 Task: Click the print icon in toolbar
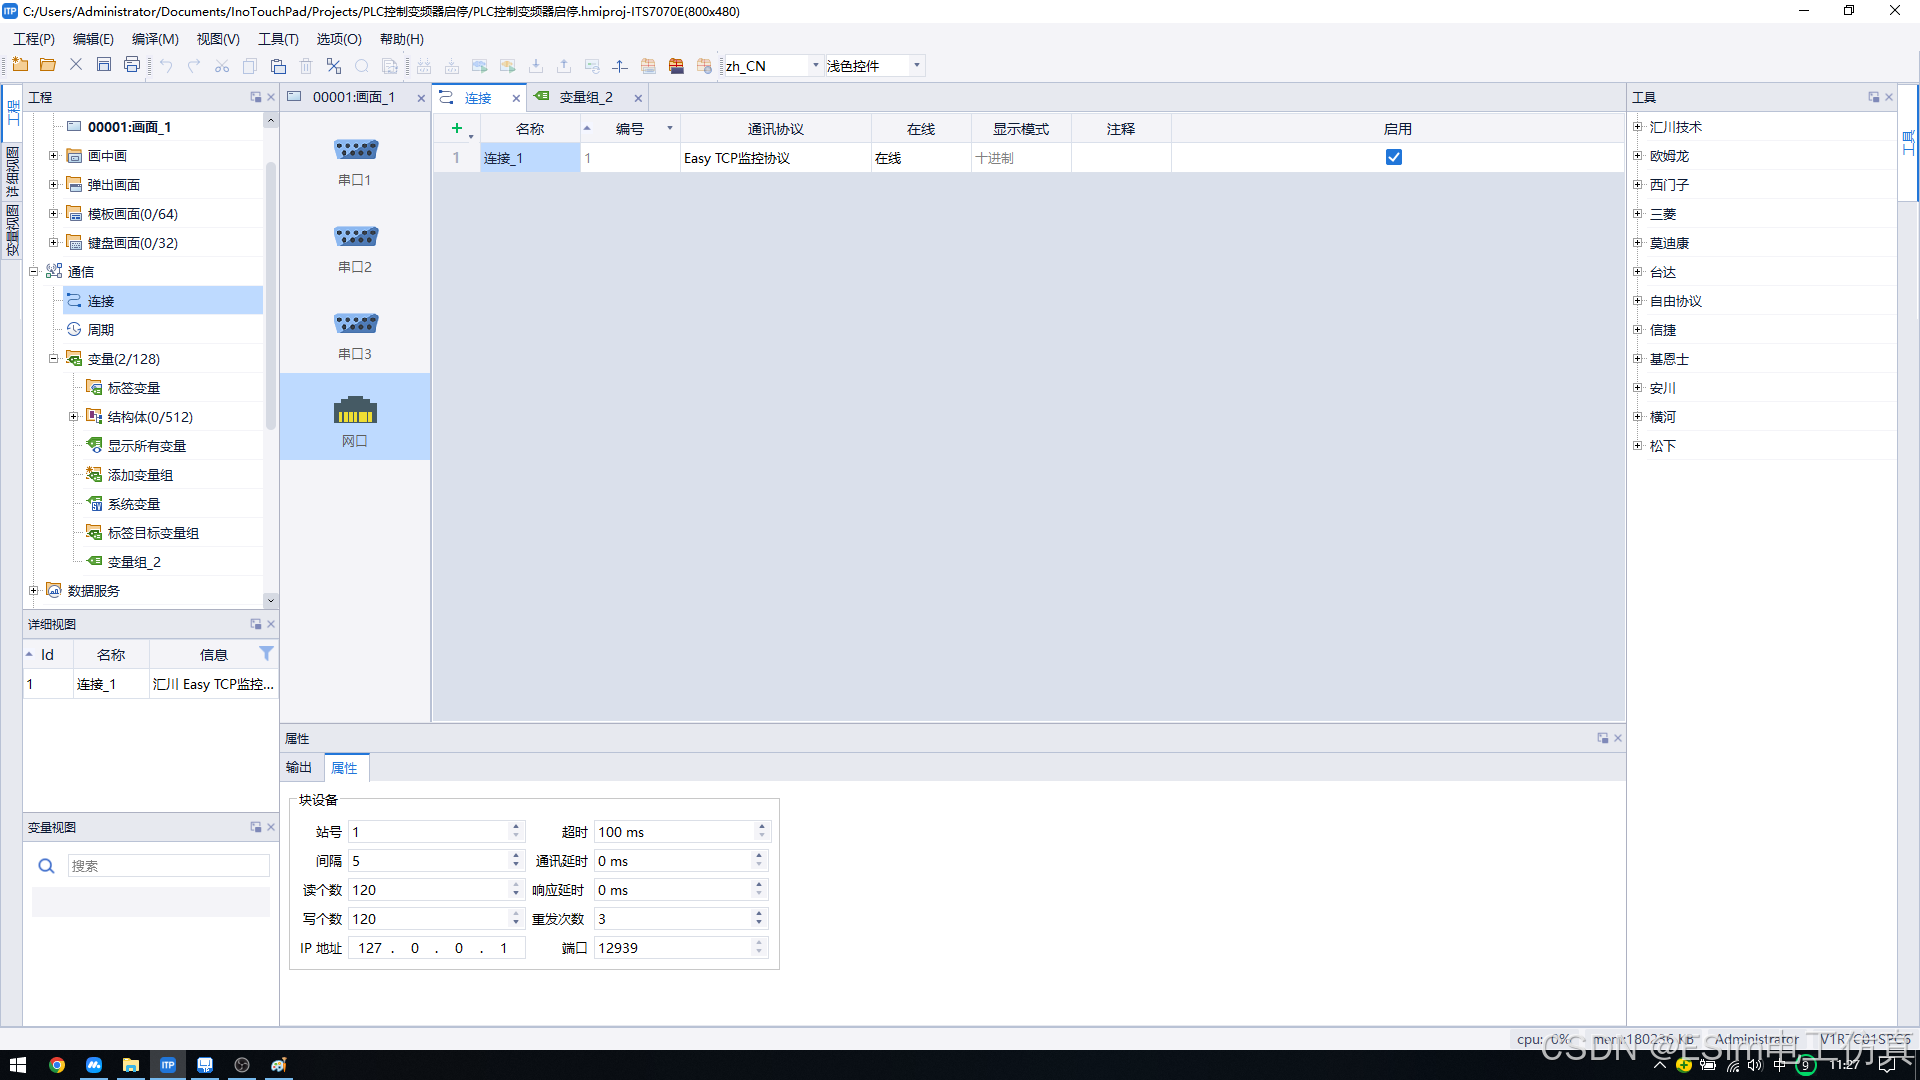coord(131,66)
